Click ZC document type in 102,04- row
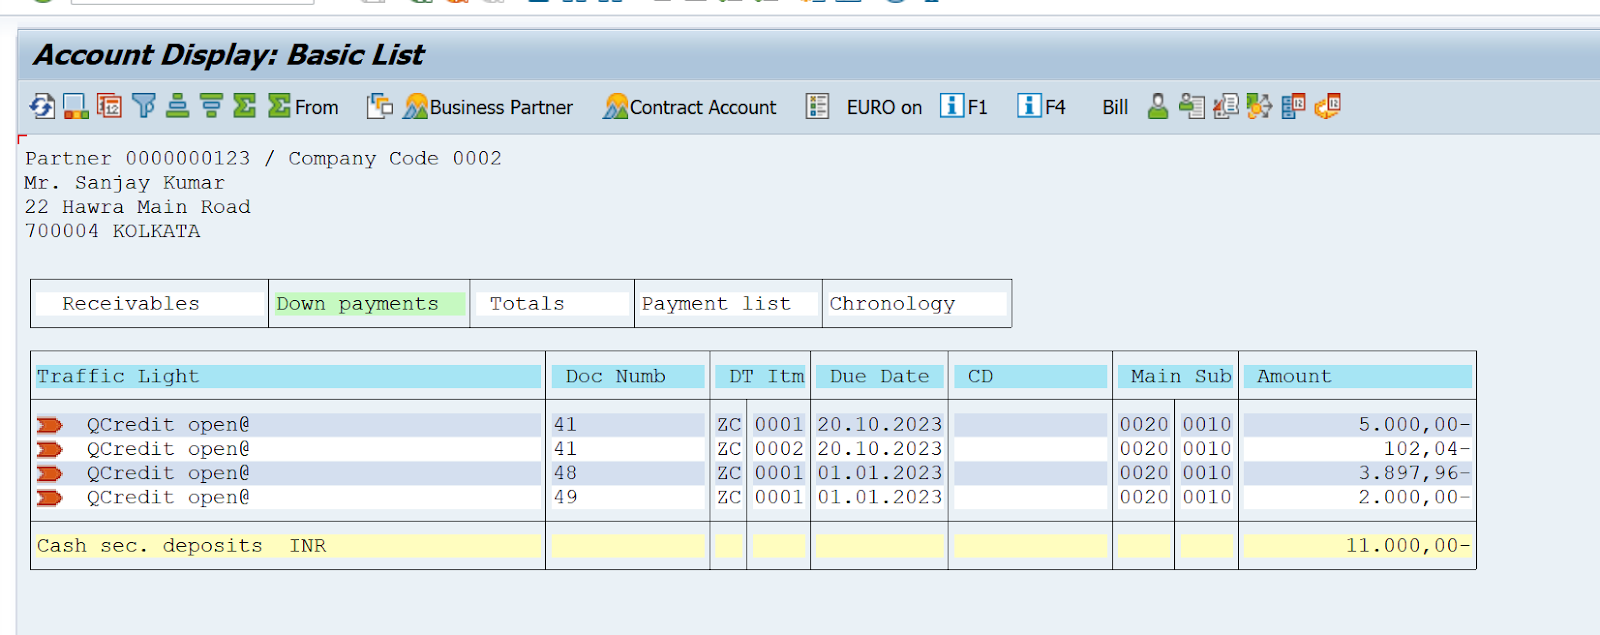The width and height of the screenshot is (1600, 635). tap(729, 449)
